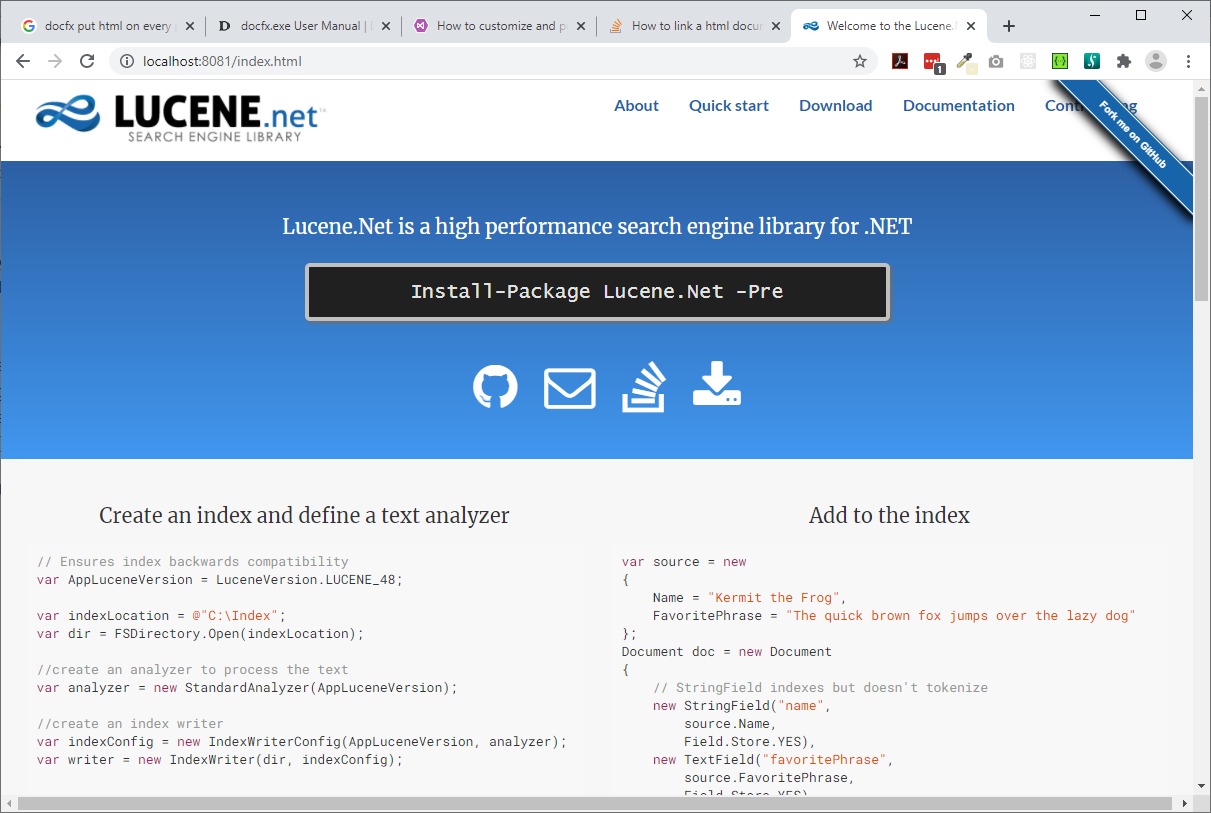
Task: Go forward in browser history
Action: tap(55, 61)
